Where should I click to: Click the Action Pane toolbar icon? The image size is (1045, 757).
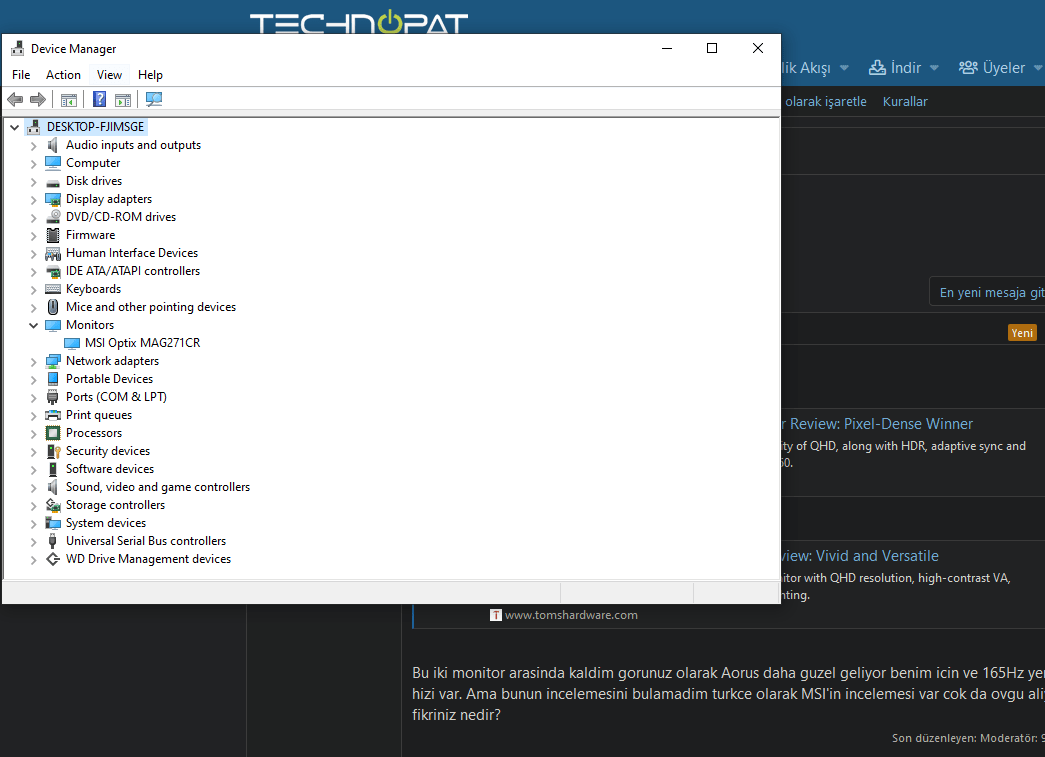[123, 100]
